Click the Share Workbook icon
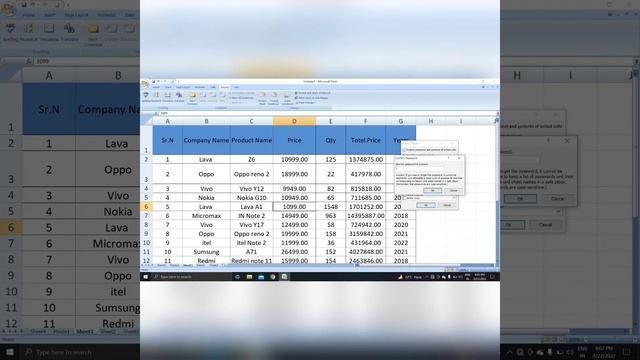This screenshot has height=360, width=640. click(287, 98)
